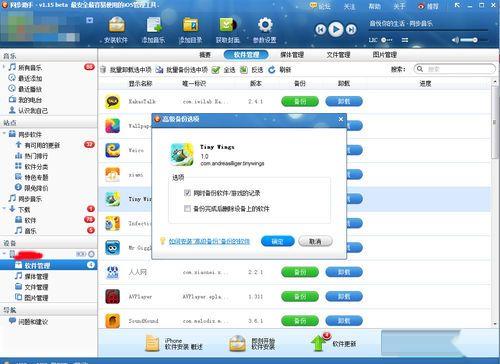This screenshot has width=500, height=364.
Task: Open 关注 menu in title bar
Action: click(x=349, y=6)
